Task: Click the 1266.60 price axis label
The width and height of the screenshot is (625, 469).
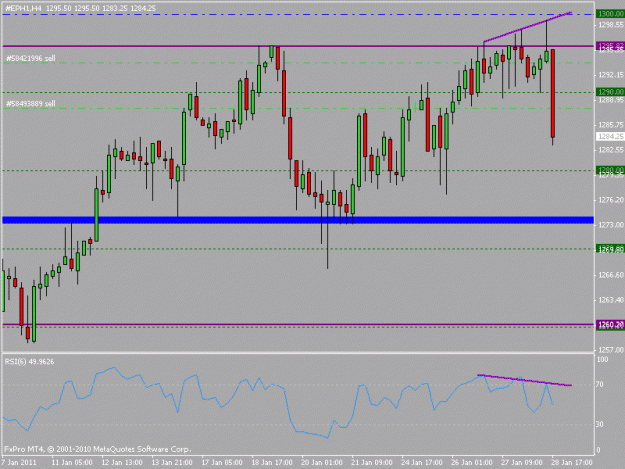Action: coord(610,275)
